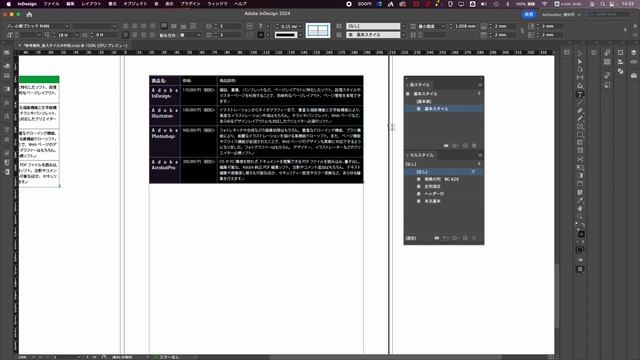Click the Table Style panel menu icon

point(480,85)
